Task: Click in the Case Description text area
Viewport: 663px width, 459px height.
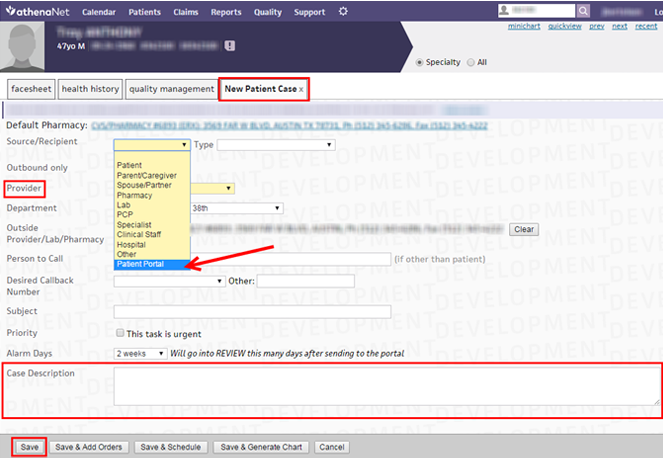Action: click(x=386, y=385)
